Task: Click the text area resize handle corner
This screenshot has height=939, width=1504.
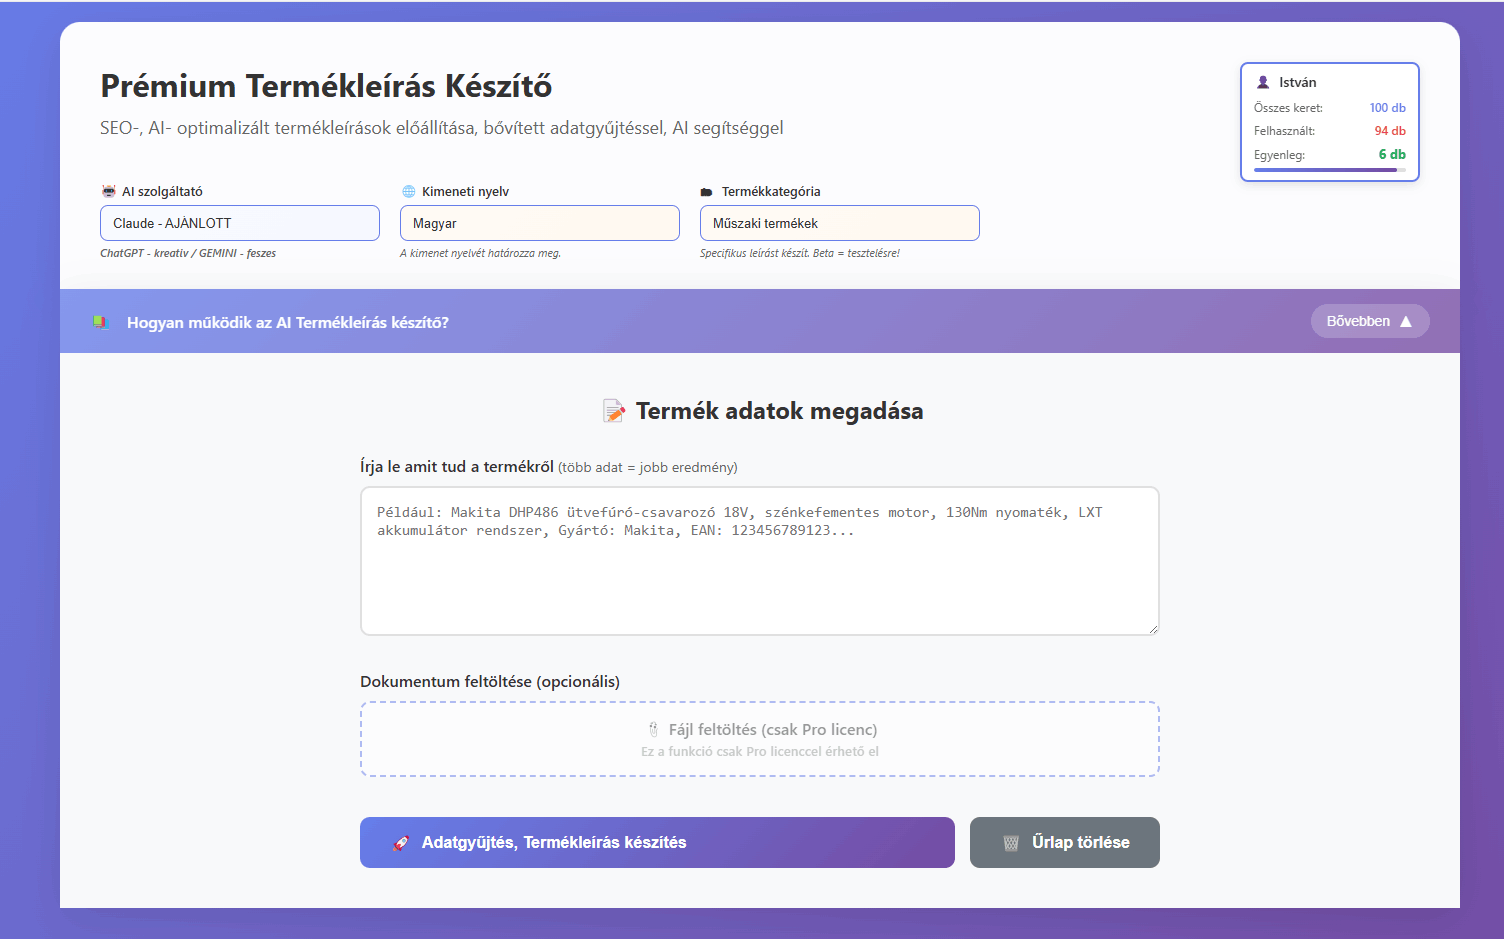Action: tap(1153, 629)
